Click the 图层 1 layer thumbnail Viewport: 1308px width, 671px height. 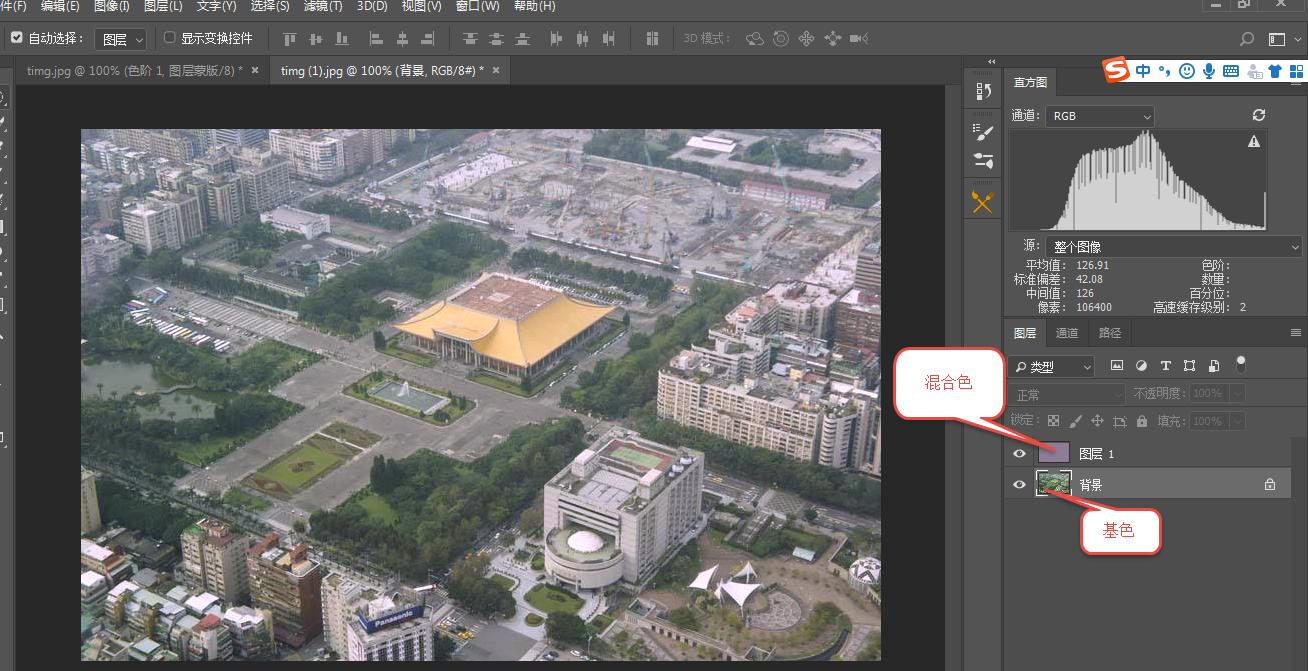pos(1054,453)
